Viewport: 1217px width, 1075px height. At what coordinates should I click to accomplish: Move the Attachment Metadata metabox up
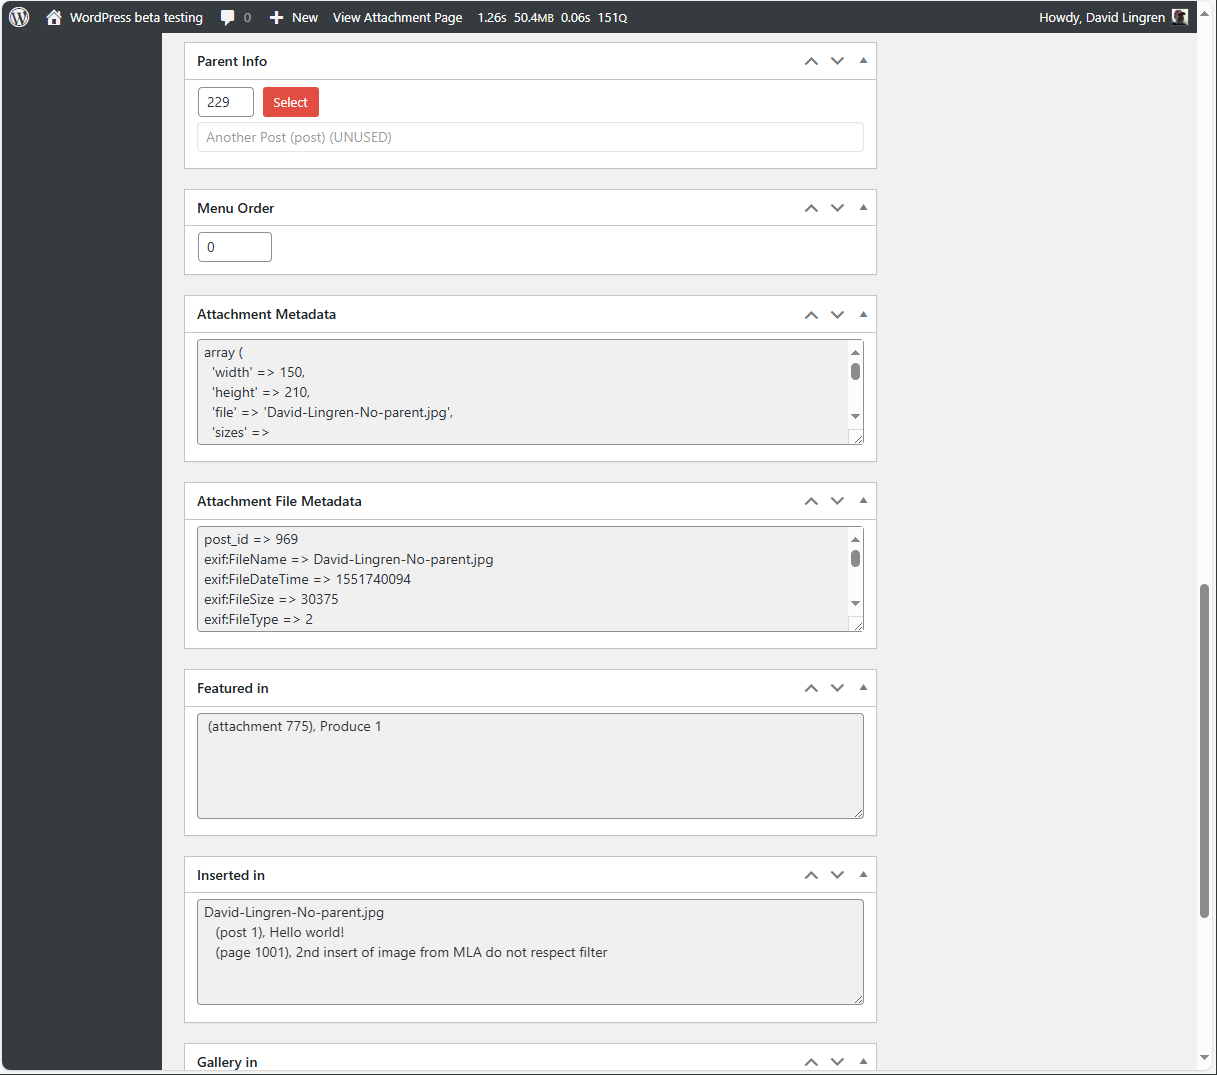pyautogui.click(x=811, y=314)
